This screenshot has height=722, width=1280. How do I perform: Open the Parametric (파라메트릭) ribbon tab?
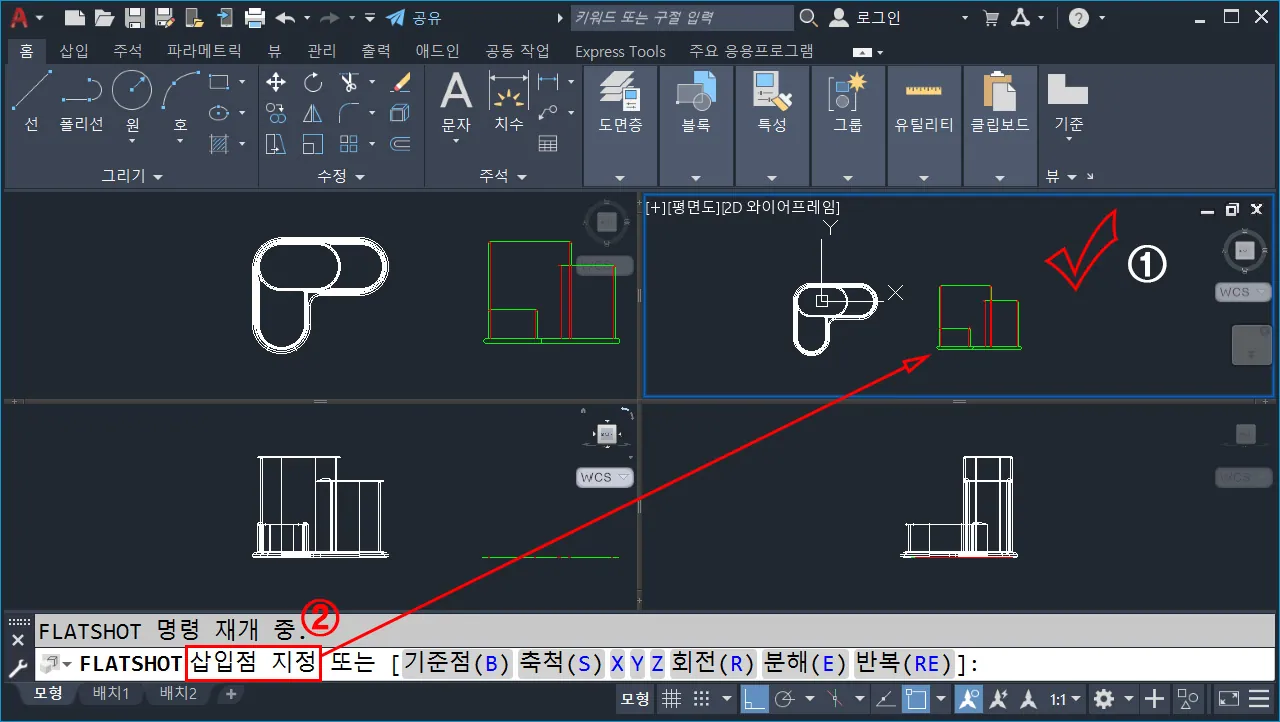[204, 51]
